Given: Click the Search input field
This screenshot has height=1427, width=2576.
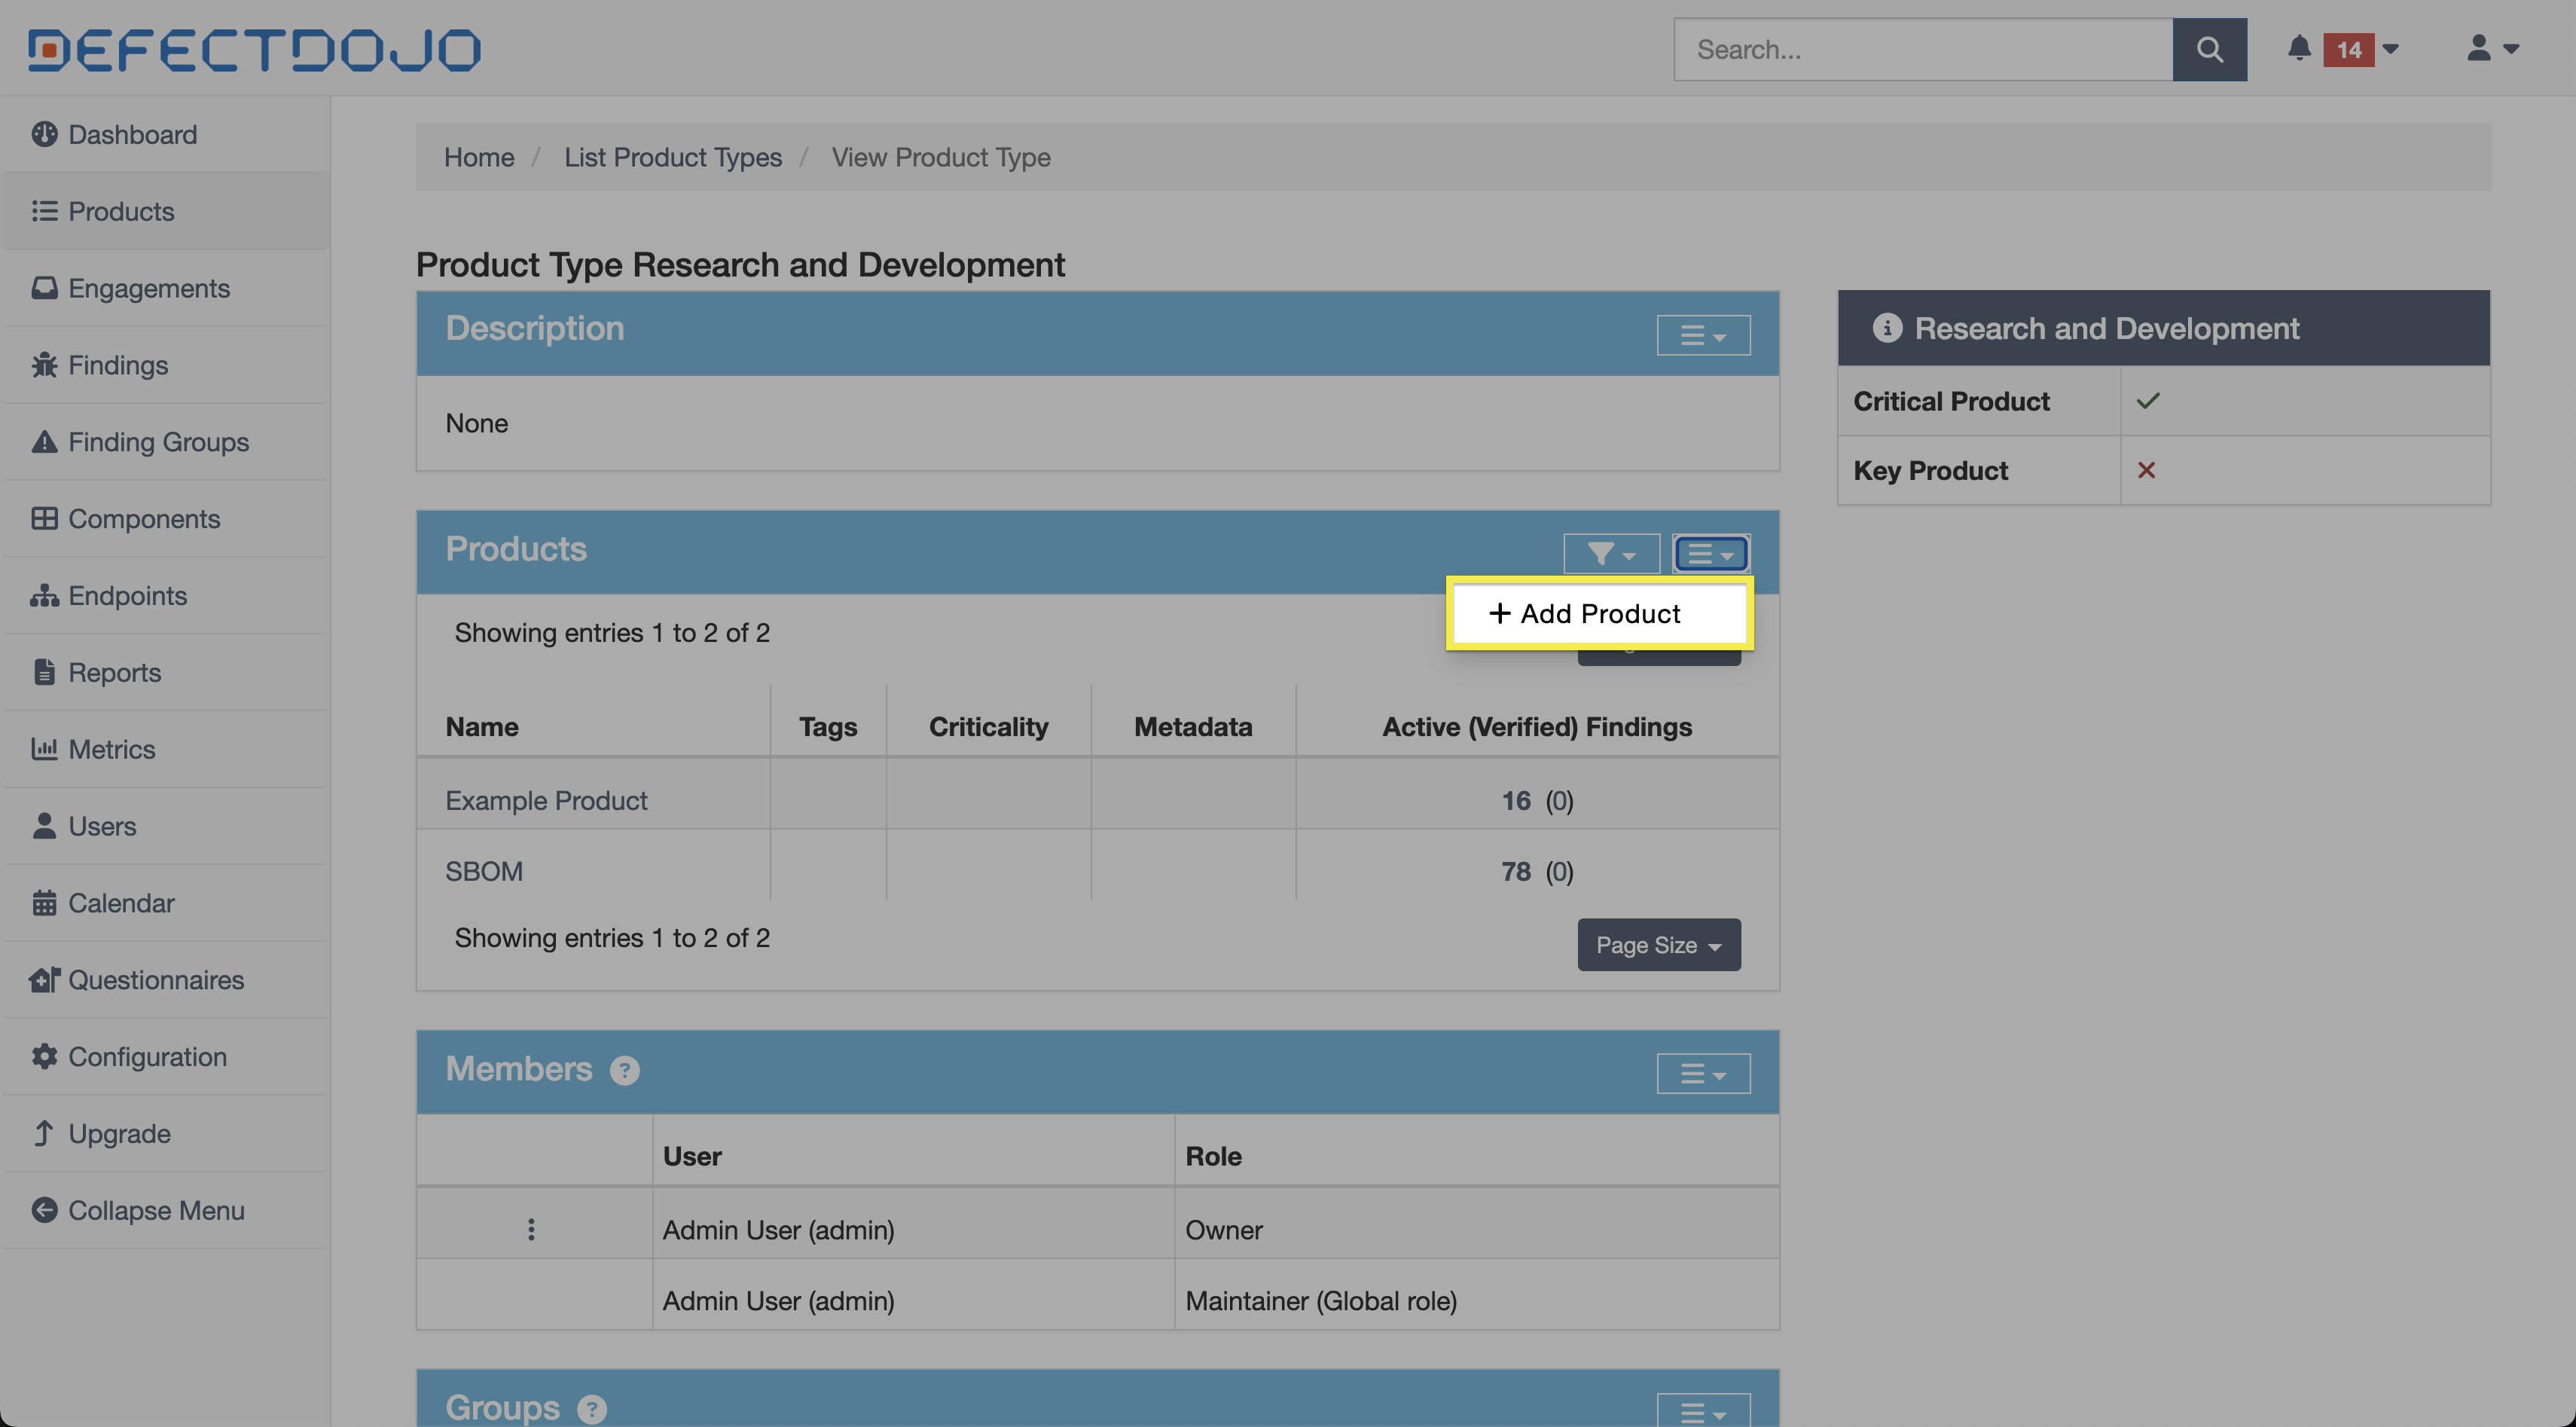Looking at the screenshot, I should [1923, 49].
